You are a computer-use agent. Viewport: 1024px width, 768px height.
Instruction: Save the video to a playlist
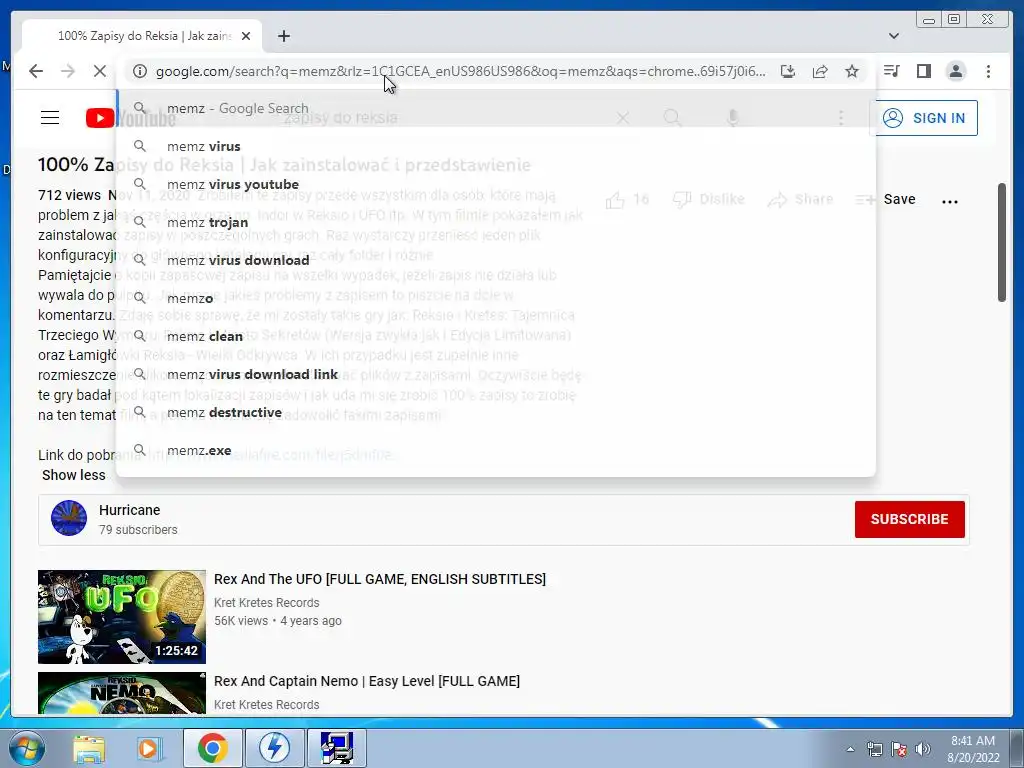click(899, 199)
